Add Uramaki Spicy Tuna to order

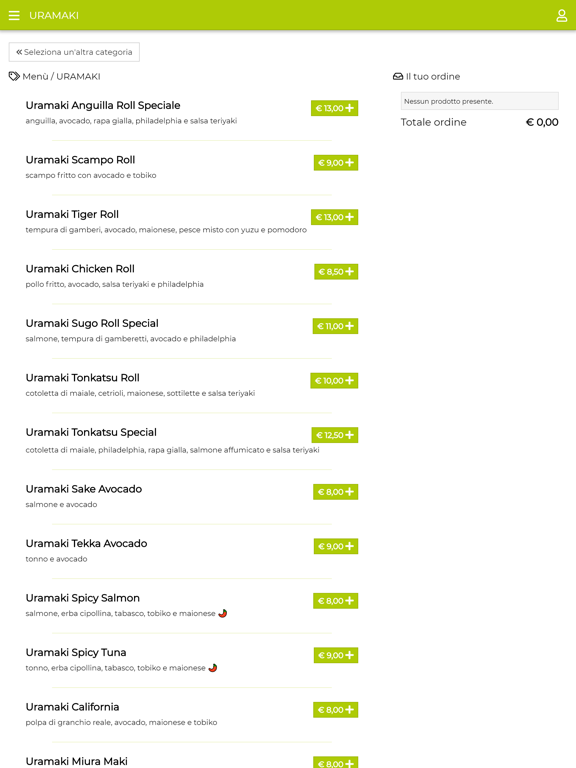[336, 655]
